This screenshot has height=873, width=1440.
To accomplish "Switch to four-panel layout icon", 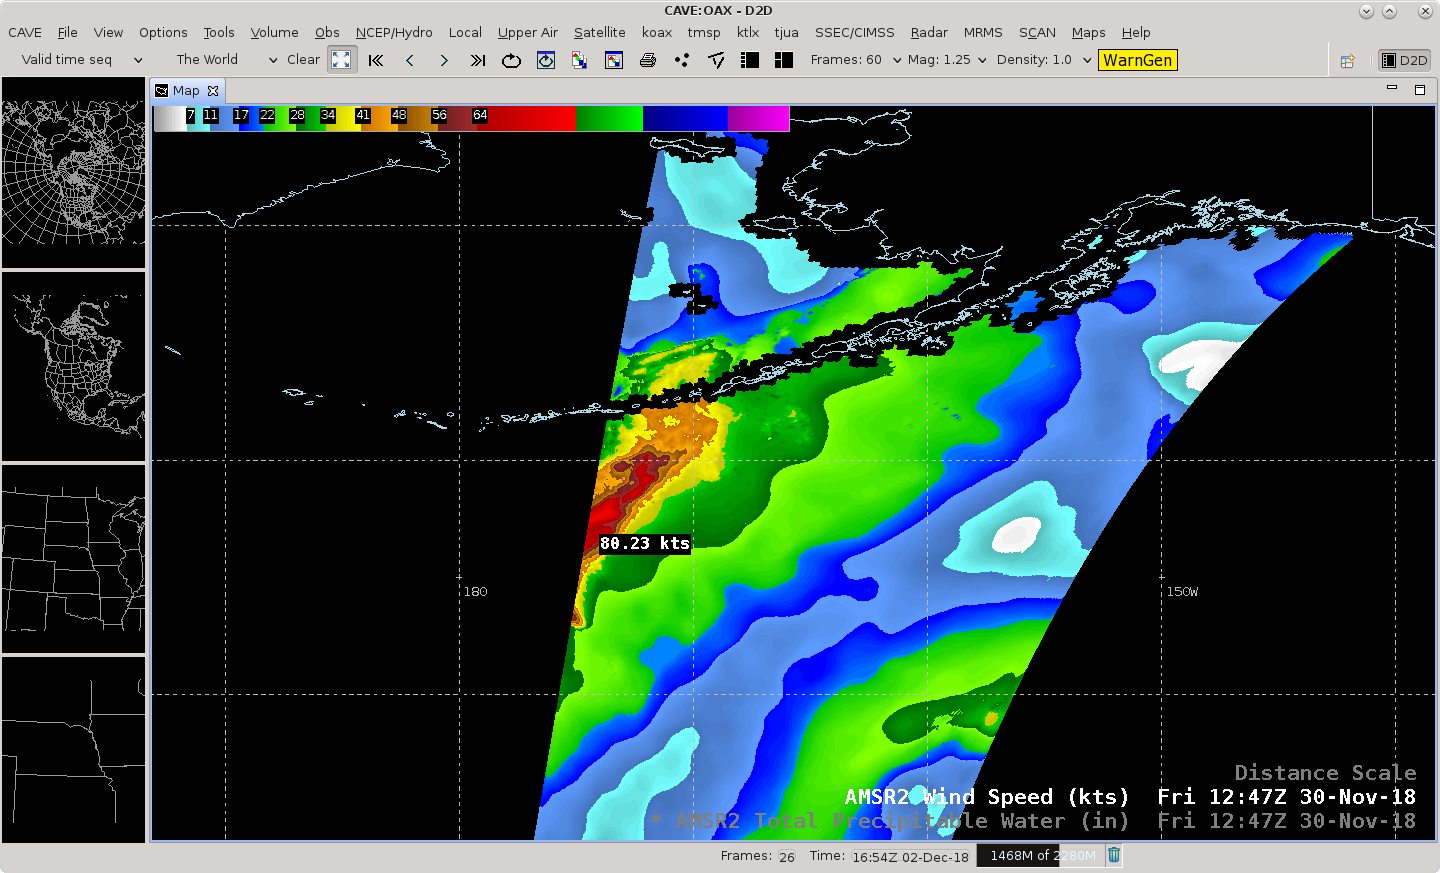I will click(784, 60).
